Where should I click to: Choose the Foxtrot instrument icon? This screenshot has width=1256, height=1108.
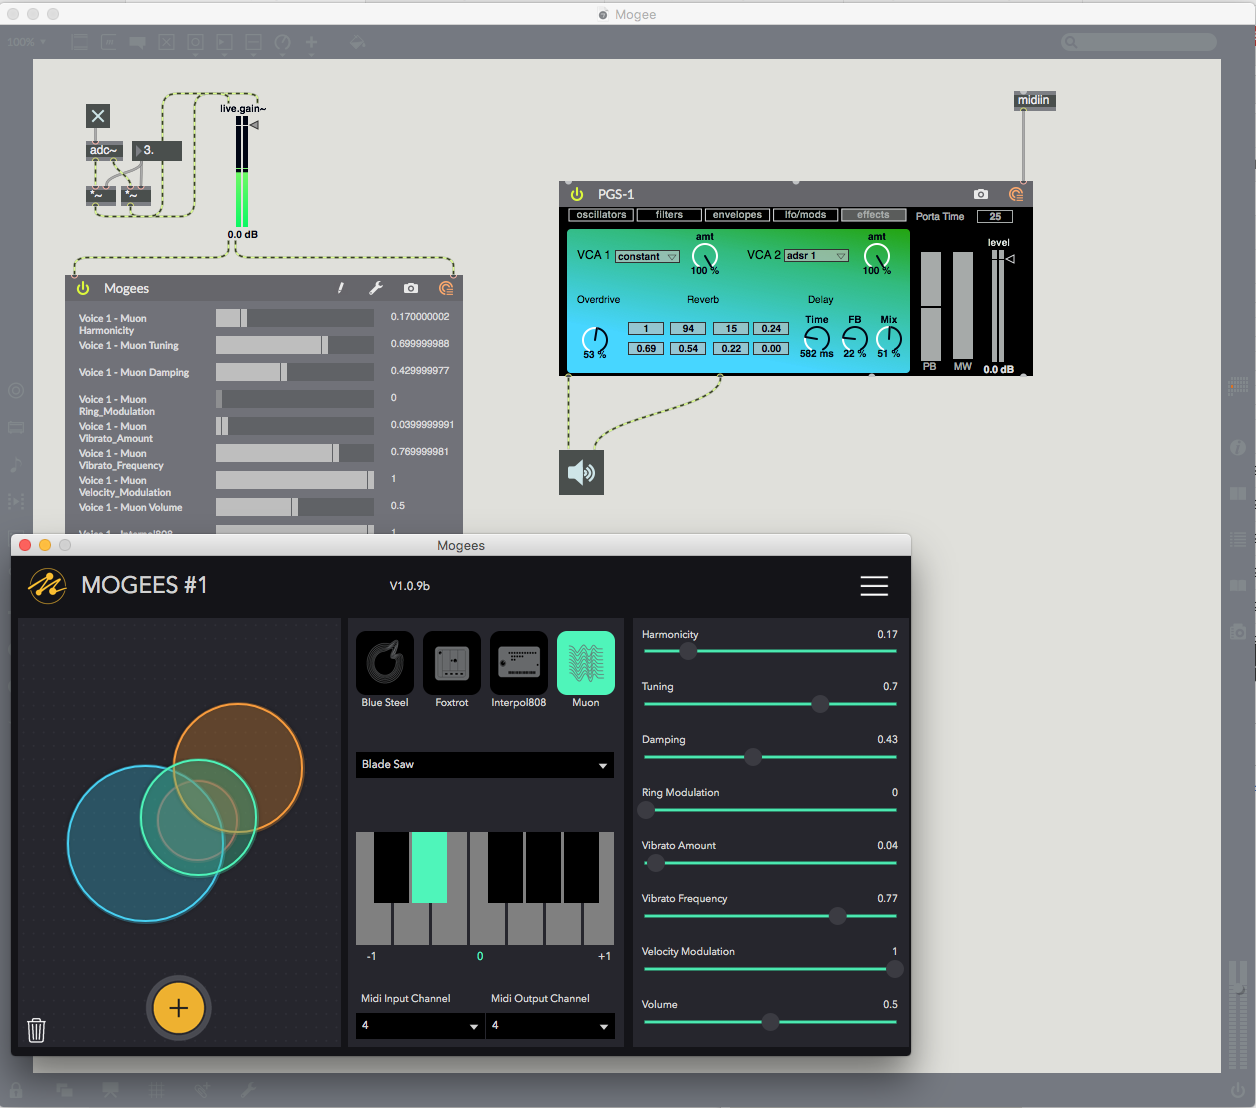click(452, 663)
